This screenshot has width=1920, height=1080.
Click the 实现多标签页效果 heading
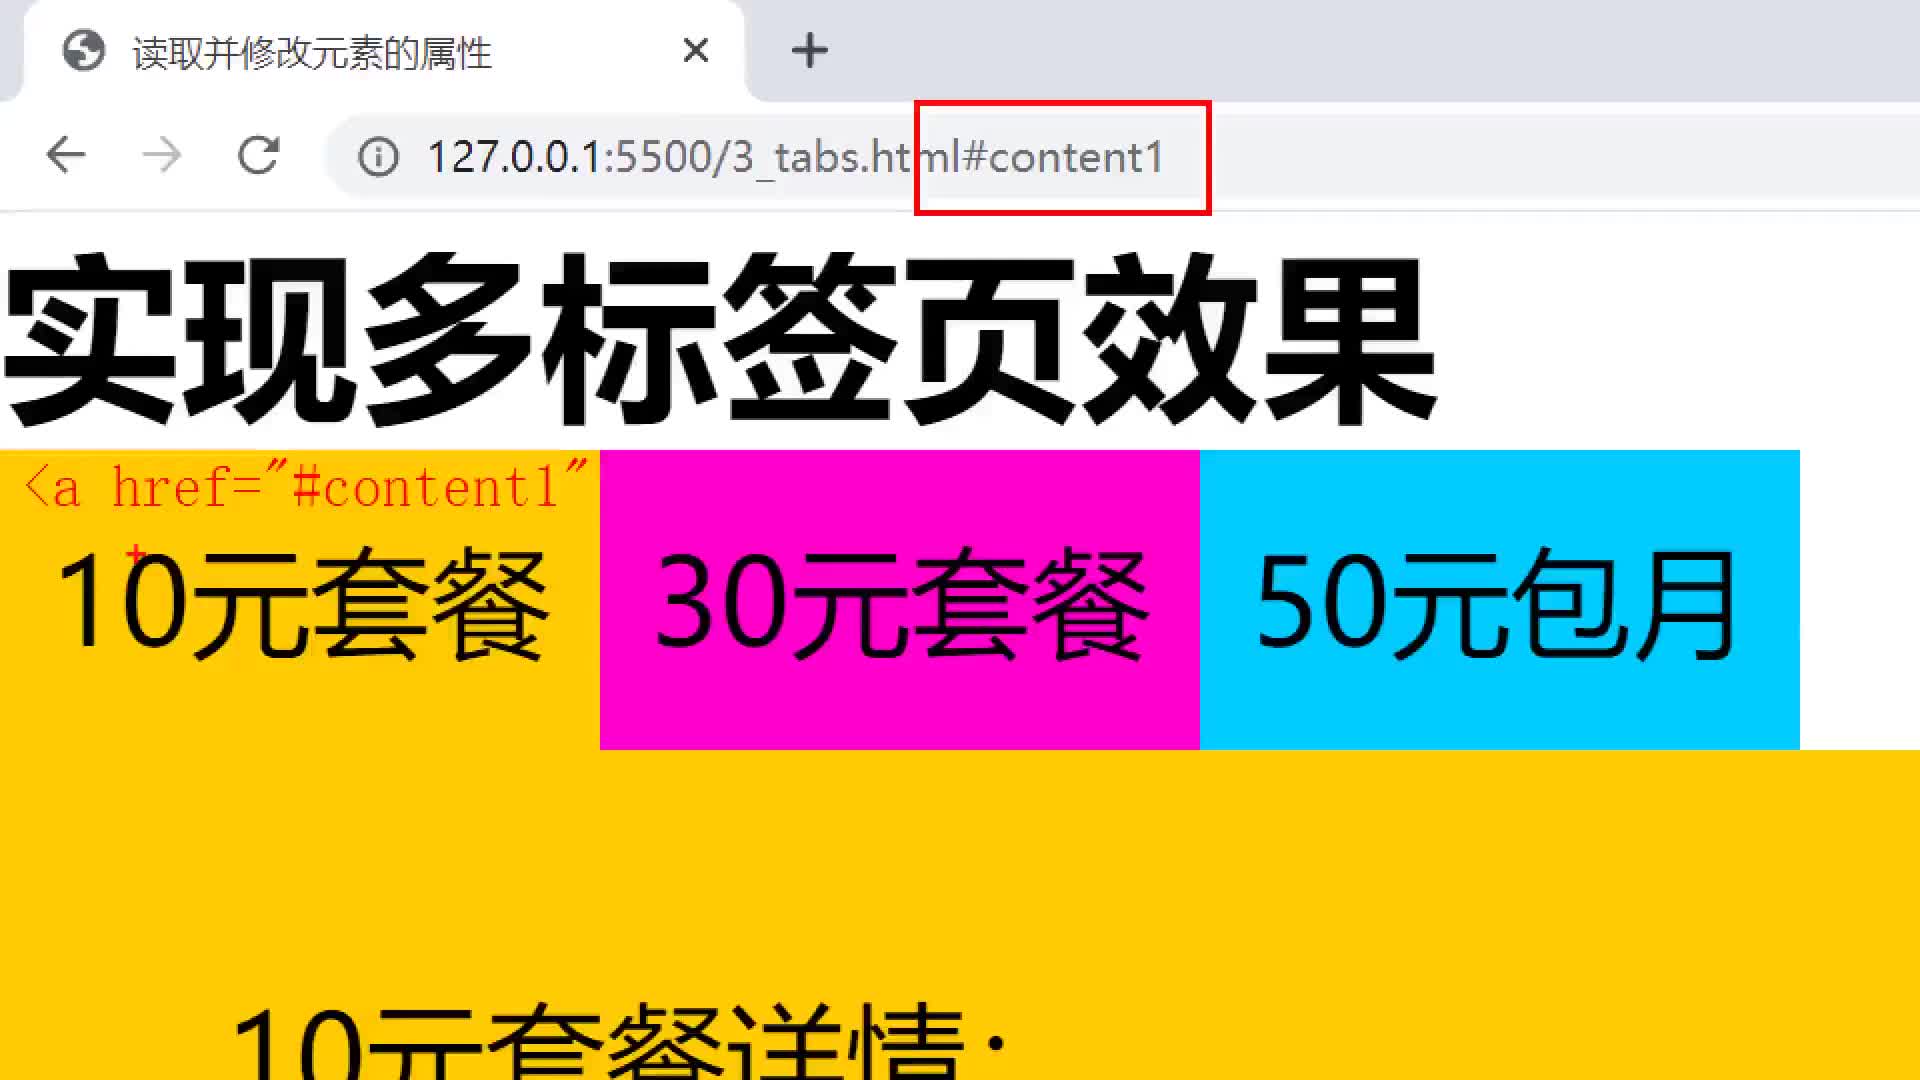coord(720,340)
